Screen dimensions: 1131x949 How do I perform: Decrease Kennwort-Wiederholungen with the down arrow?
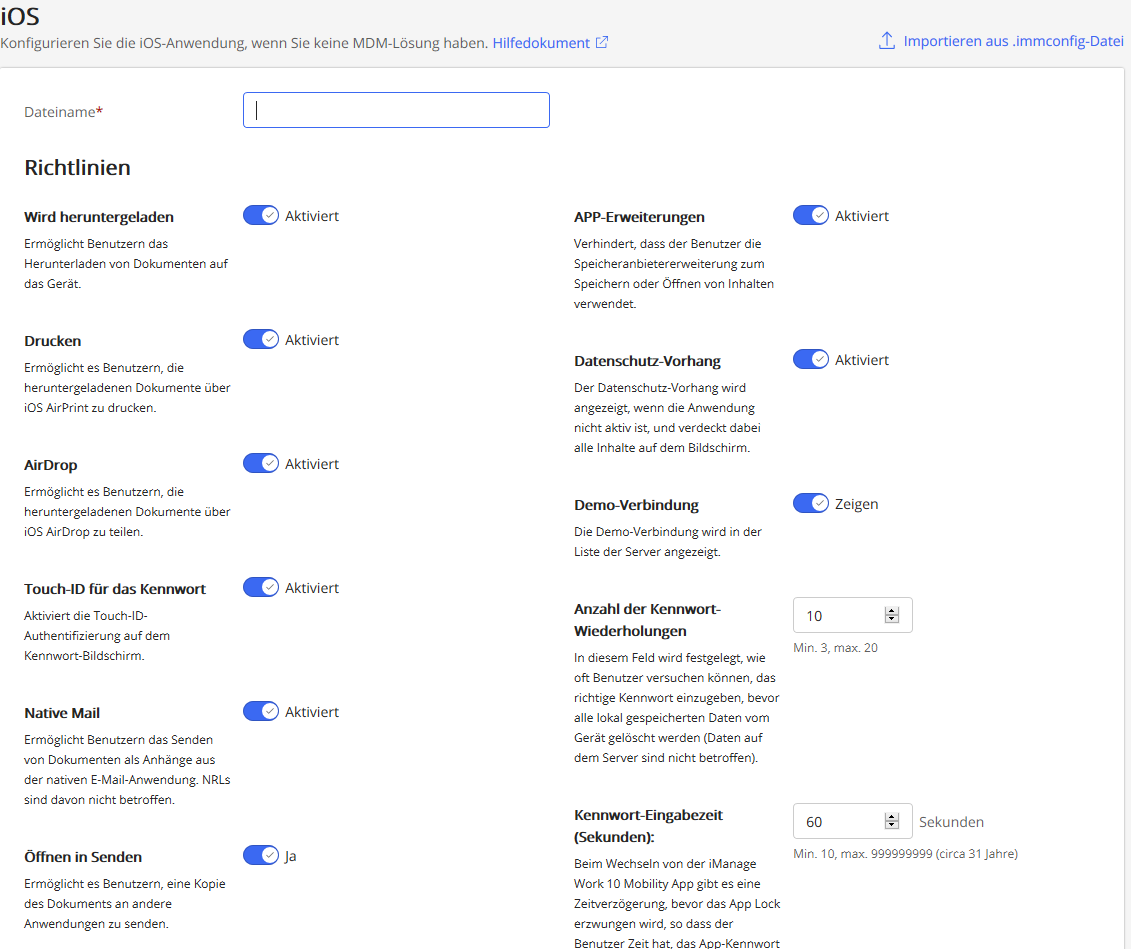click(x=892, y=621)
